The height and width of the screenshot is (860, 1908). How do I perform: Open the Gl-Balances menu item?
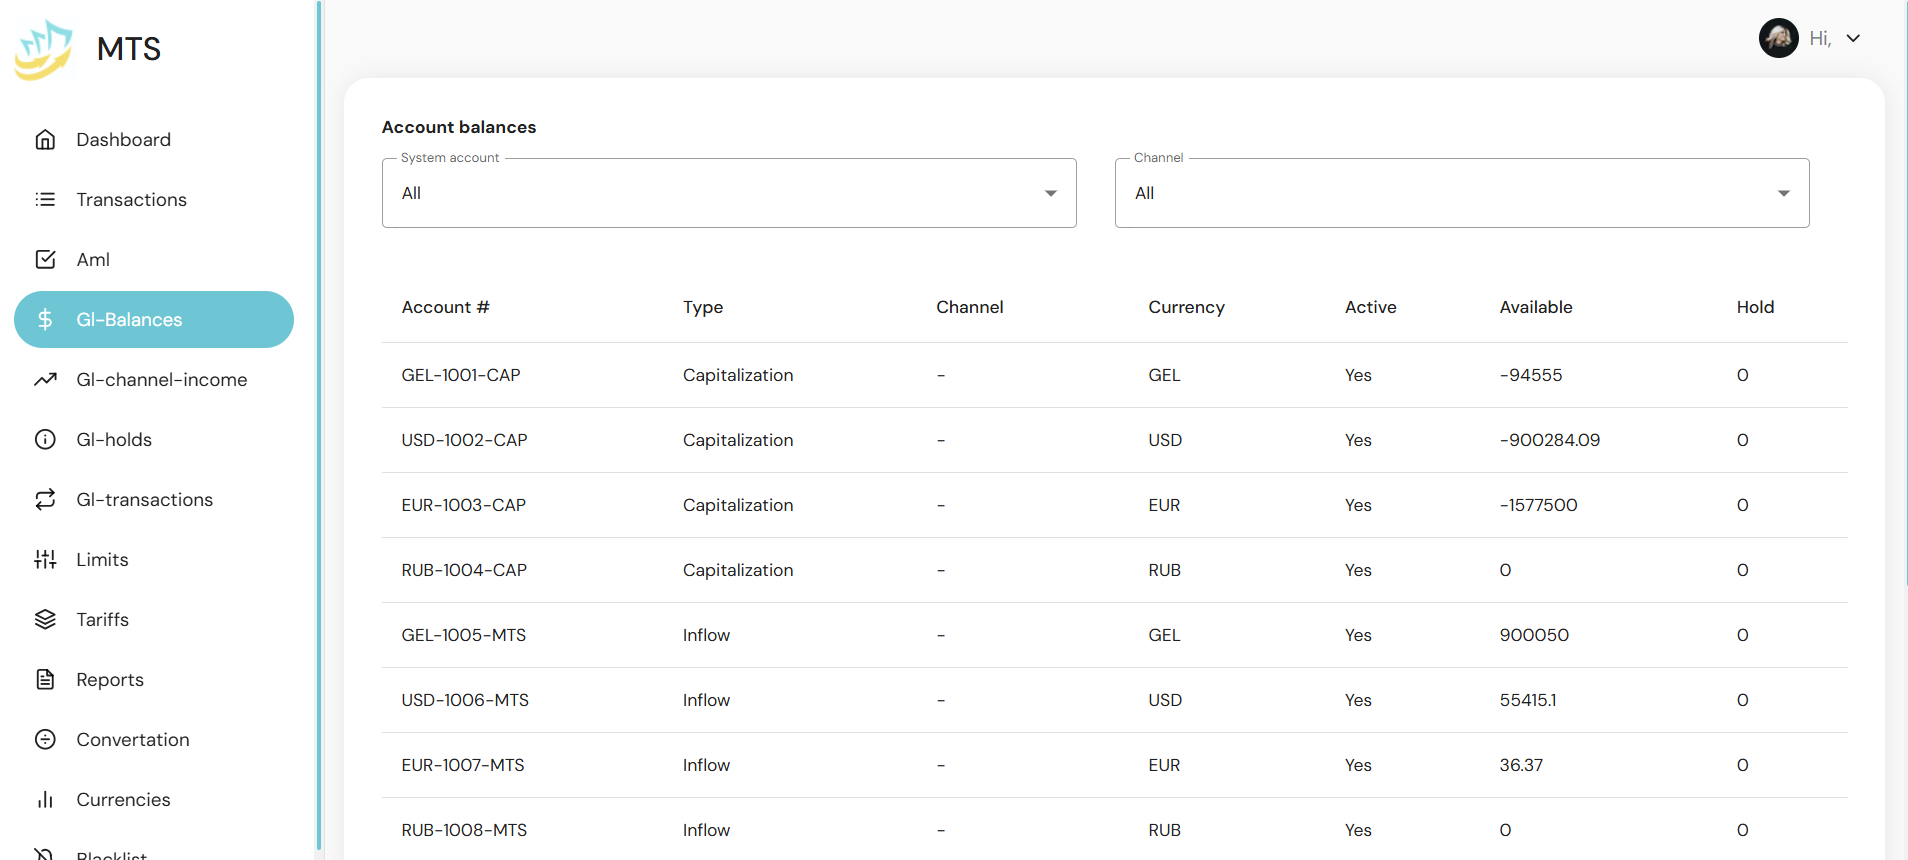coord(154,320)
